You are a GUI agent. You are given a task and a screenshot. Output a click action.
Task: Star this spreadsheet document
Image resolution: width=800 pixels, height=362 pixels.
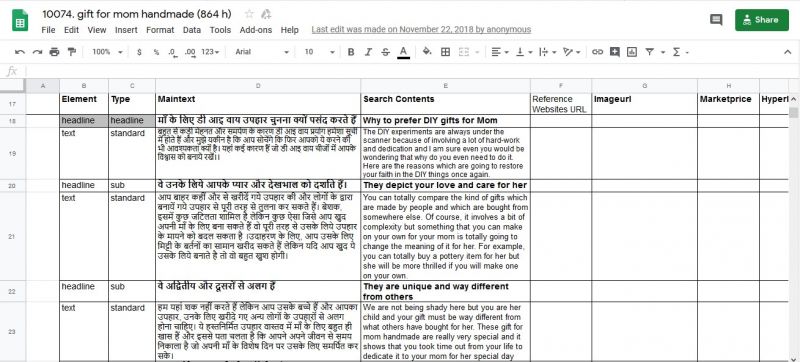pos(248,14)
